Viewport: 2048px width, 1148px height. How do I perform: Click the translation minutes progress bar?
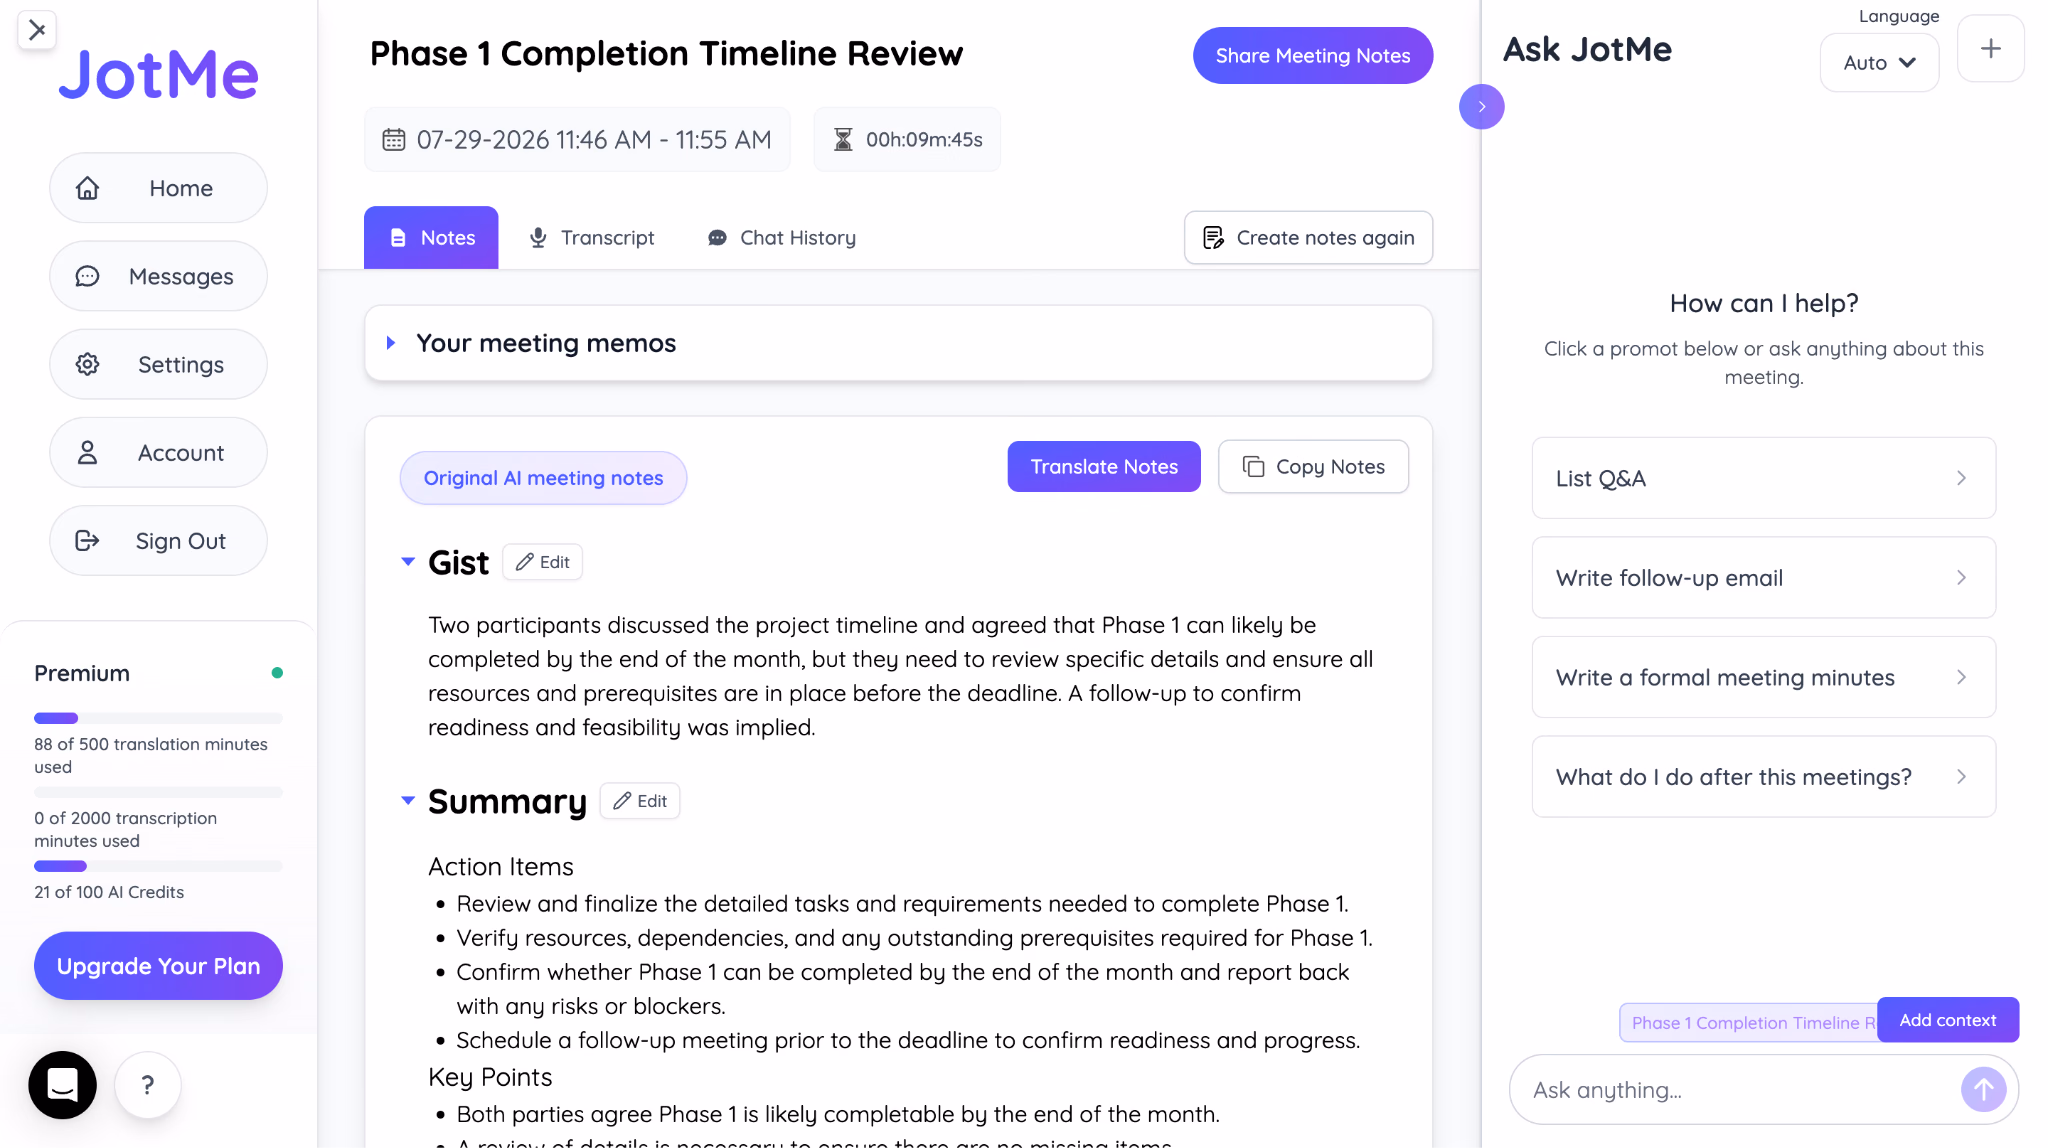(x=158, y=718)
